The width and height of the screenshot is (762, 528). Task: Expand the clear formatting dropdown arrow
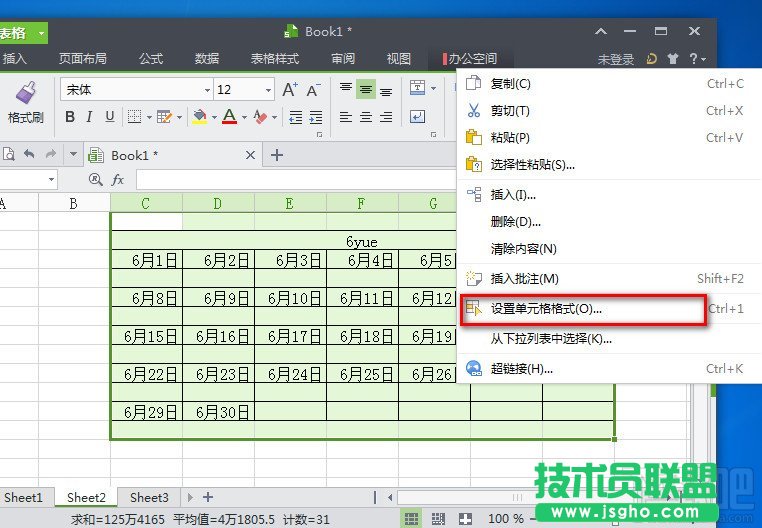pos(275,117)
